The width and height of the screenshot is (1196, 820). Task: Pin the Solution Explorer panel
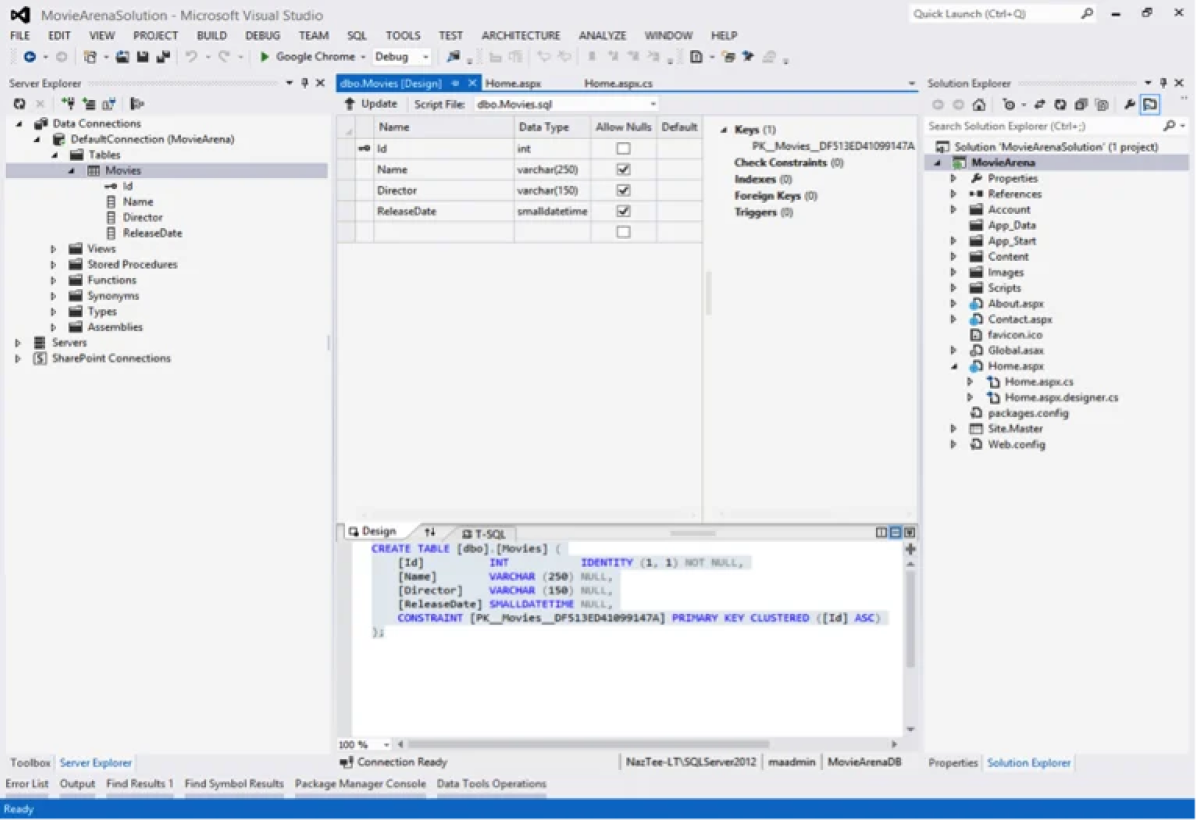point(1163,82)
